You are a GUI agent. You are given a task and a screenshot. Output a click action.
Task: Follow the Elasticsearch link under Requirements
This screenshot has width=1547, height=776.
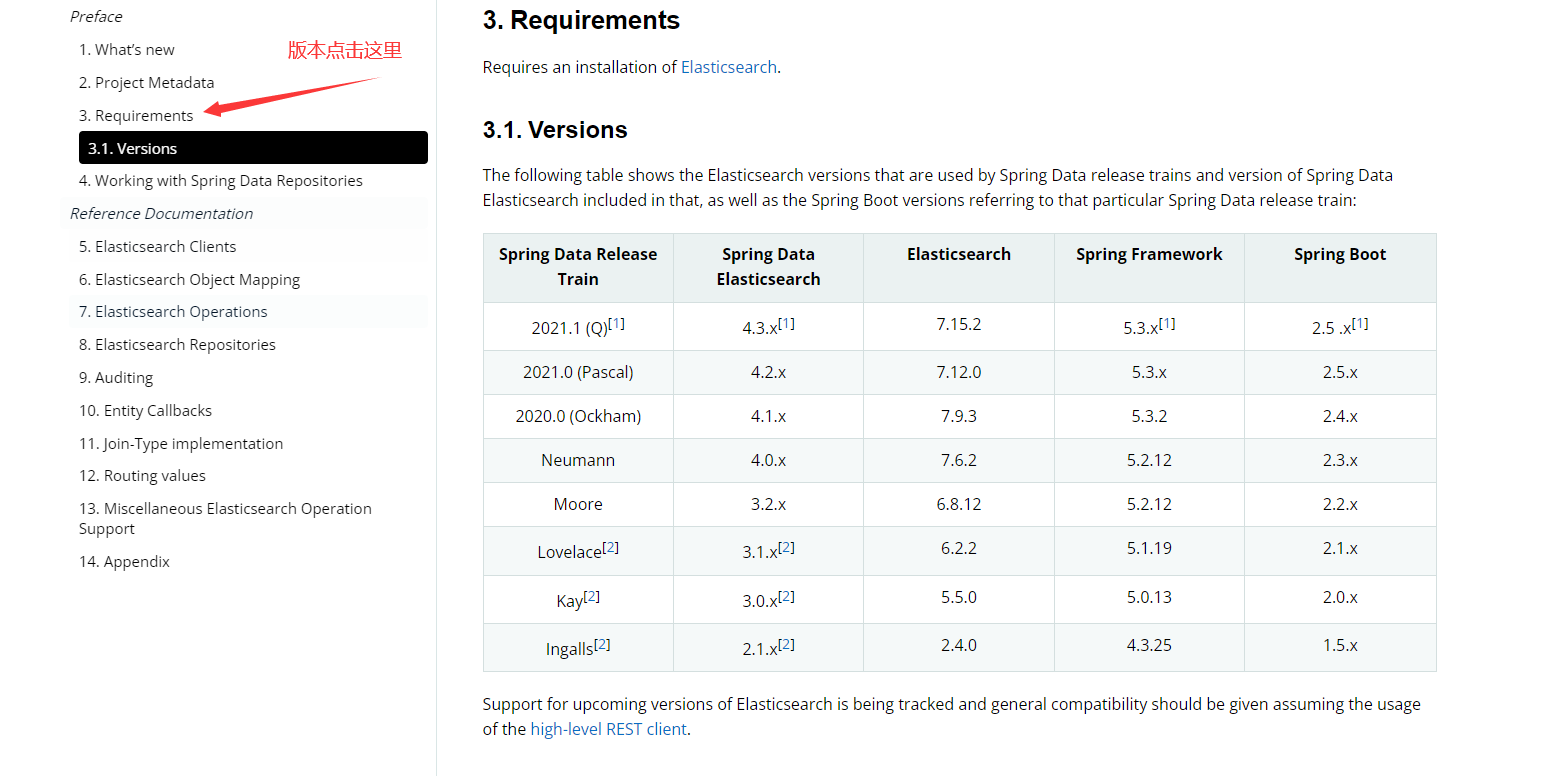click(729, 67)
